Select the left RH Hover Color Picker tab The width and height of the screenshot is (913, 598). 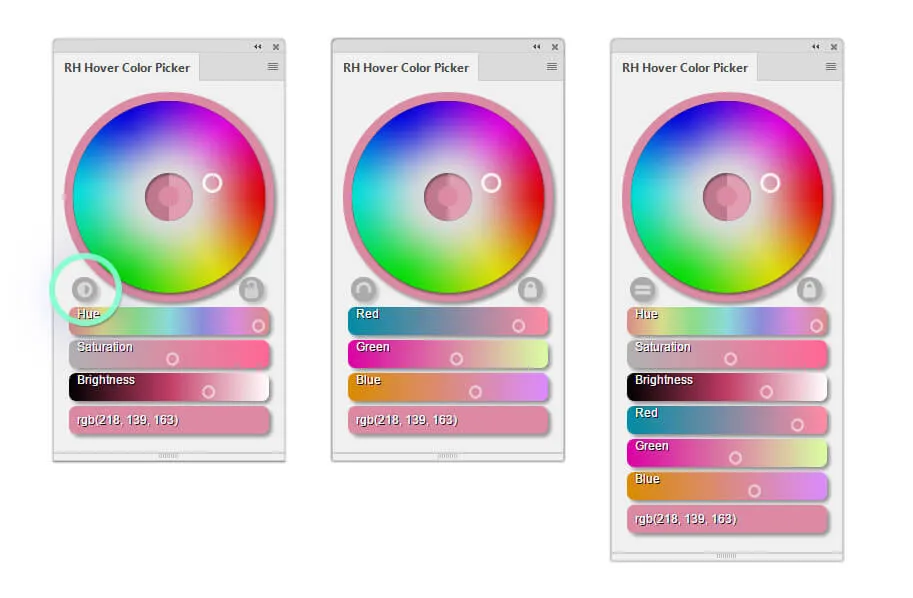click(127, 68)
